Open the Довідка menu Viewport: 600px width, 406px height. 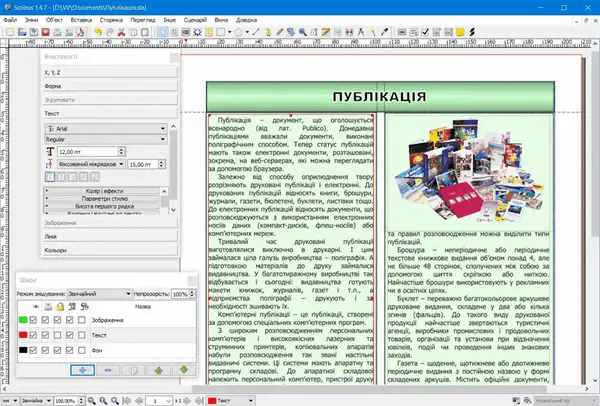click(246, 20)
